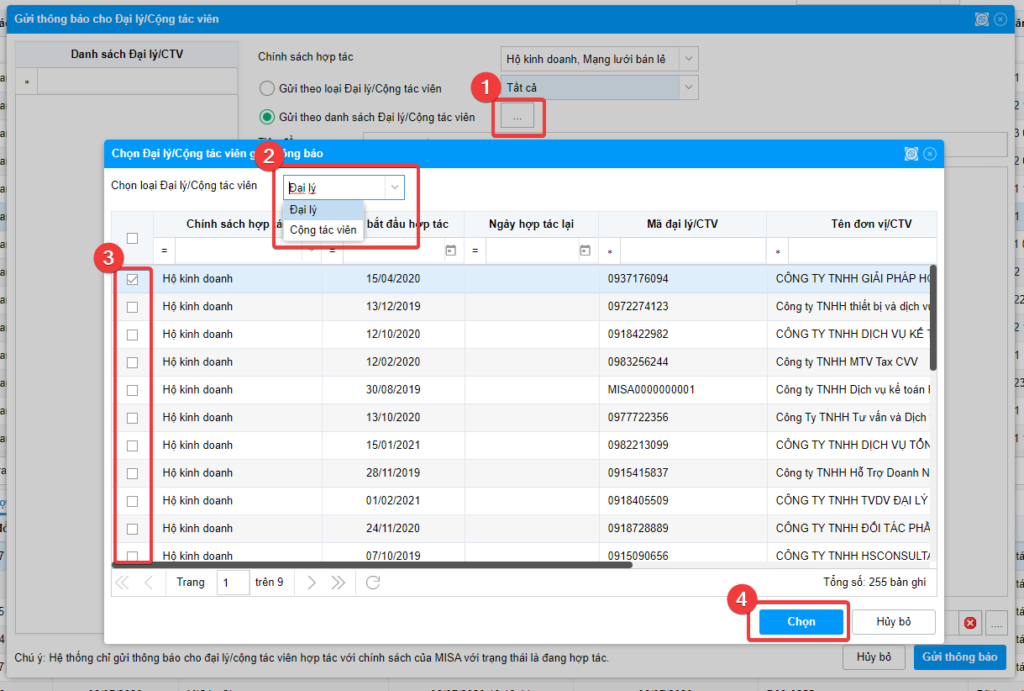Click Gửi thông báo to send notification
This screenshot has height=691, width=1024.
(x=959, y=658)
